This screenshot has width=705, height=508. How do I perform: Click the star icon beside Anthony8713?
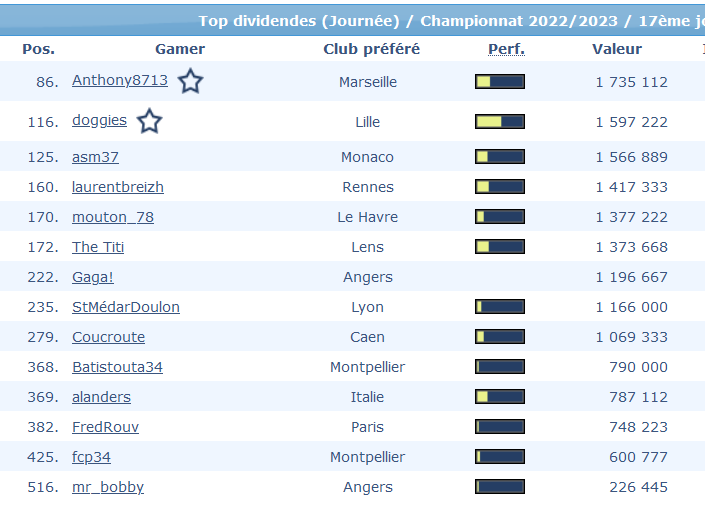190,82
